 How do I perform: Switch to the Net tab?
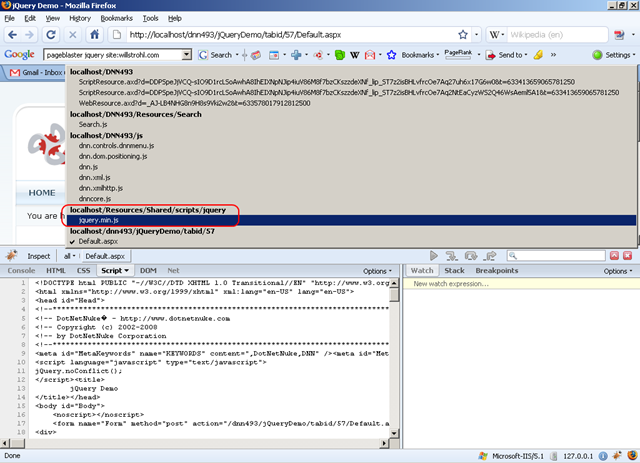point(173,271)
